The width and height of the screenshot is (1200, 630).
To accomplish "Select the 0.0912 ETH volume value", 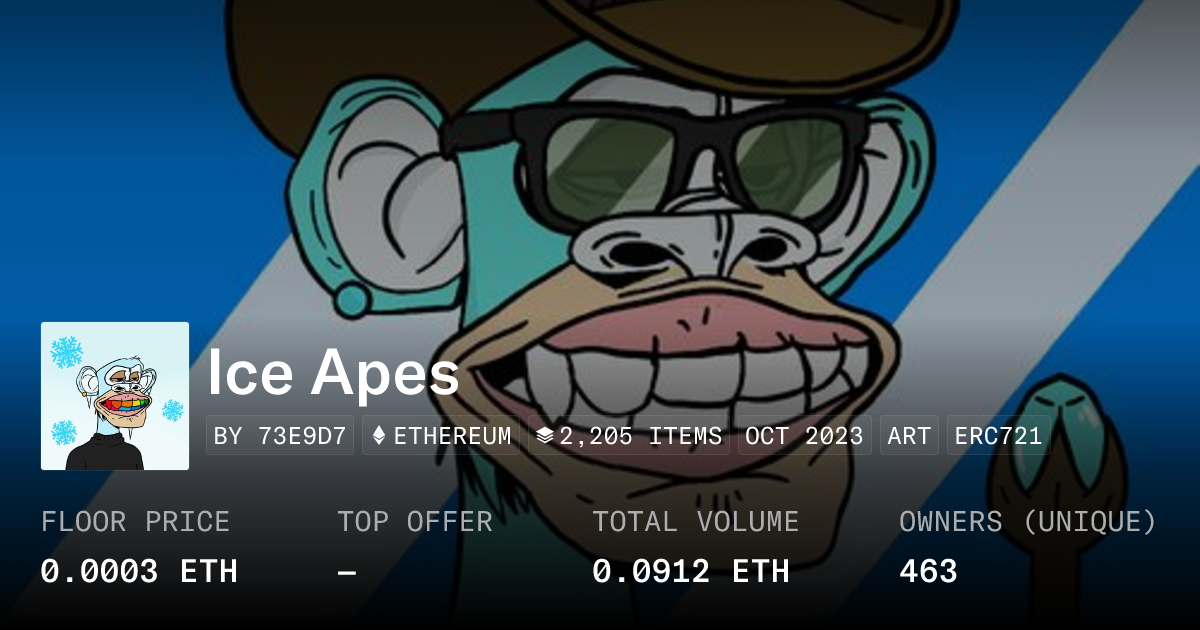I will pos(691,572).
